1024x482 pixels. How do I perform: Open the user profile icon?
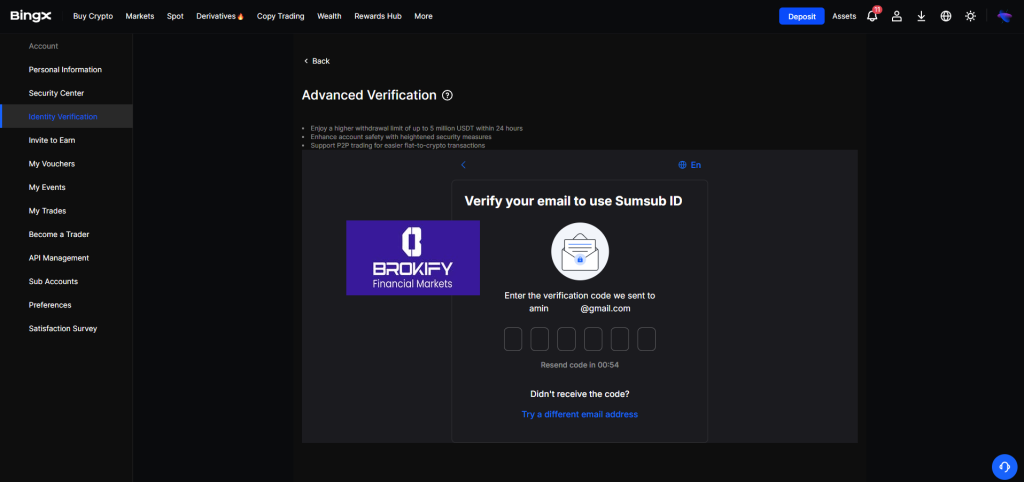897,16
